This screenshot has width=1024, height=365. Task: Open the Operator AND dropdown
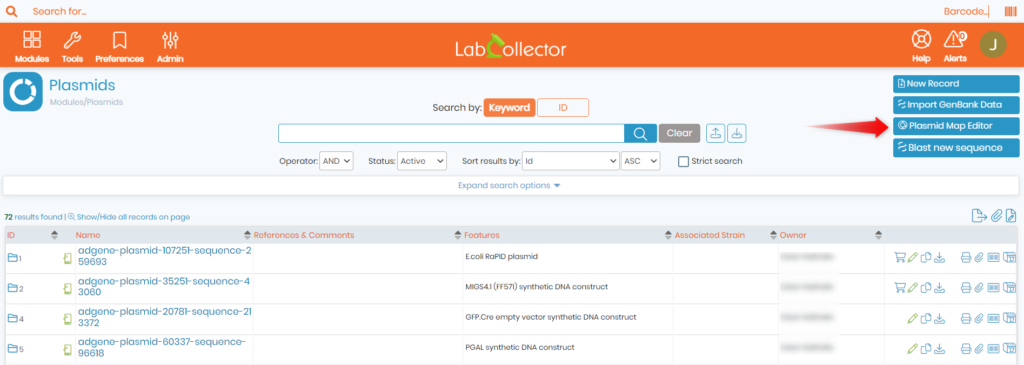point(336,161)
